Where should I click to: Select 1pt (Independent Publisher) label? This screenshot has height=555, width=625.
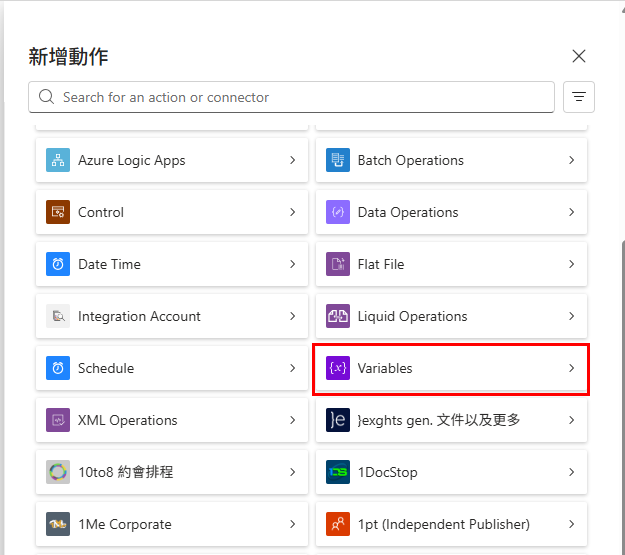tap(444, 525)
